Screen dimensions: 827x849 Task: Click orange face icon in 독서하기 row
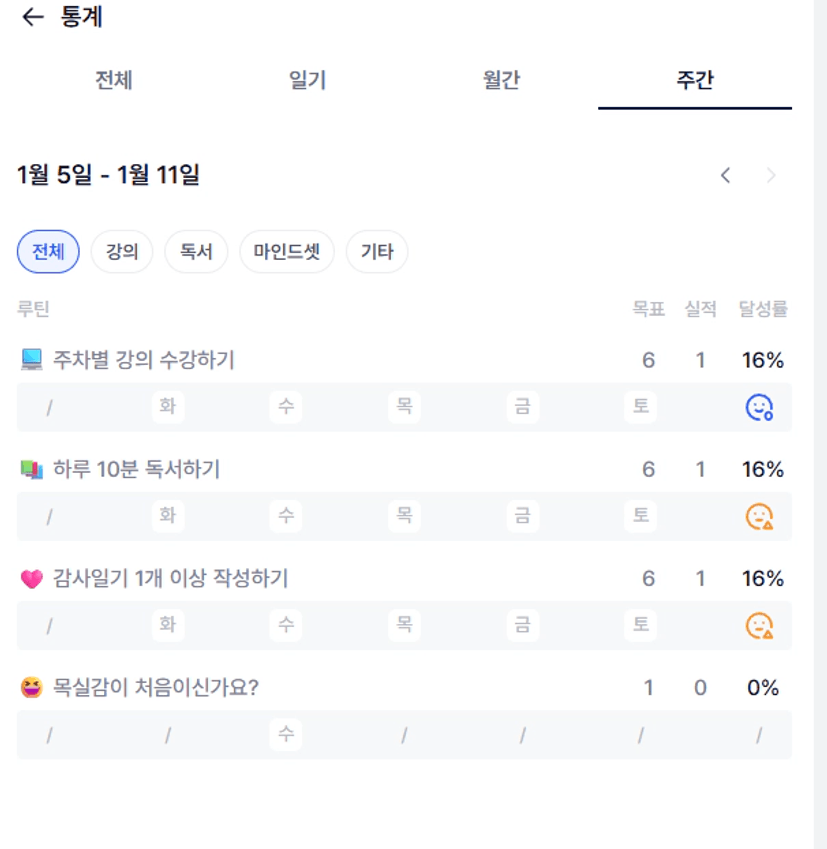click(x=759, y=516)
